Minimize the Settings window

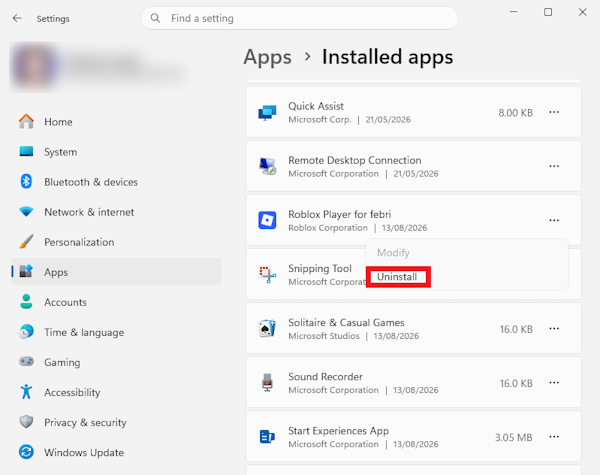pos(514,12)
